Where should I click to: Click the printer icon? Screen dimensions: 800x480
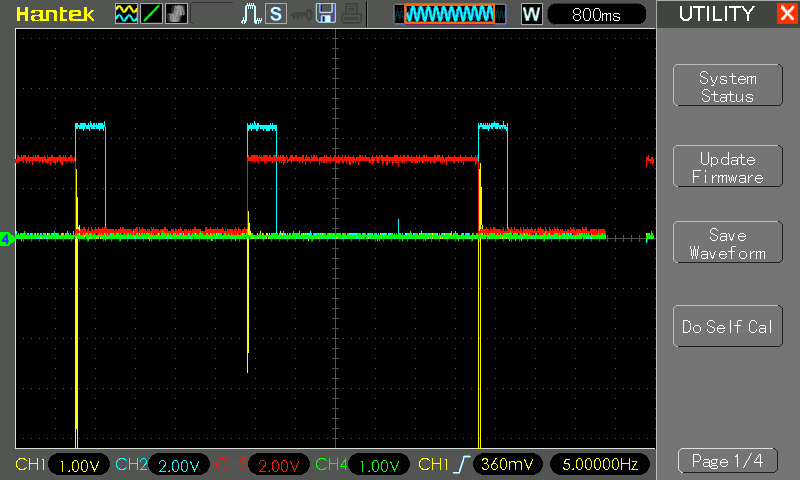pos(351,14)
